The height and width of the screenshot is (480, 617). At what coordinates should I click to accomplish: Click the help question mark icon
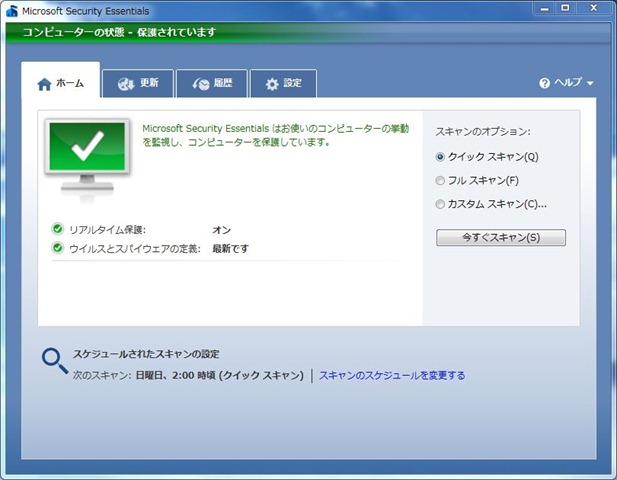(545, 83)
